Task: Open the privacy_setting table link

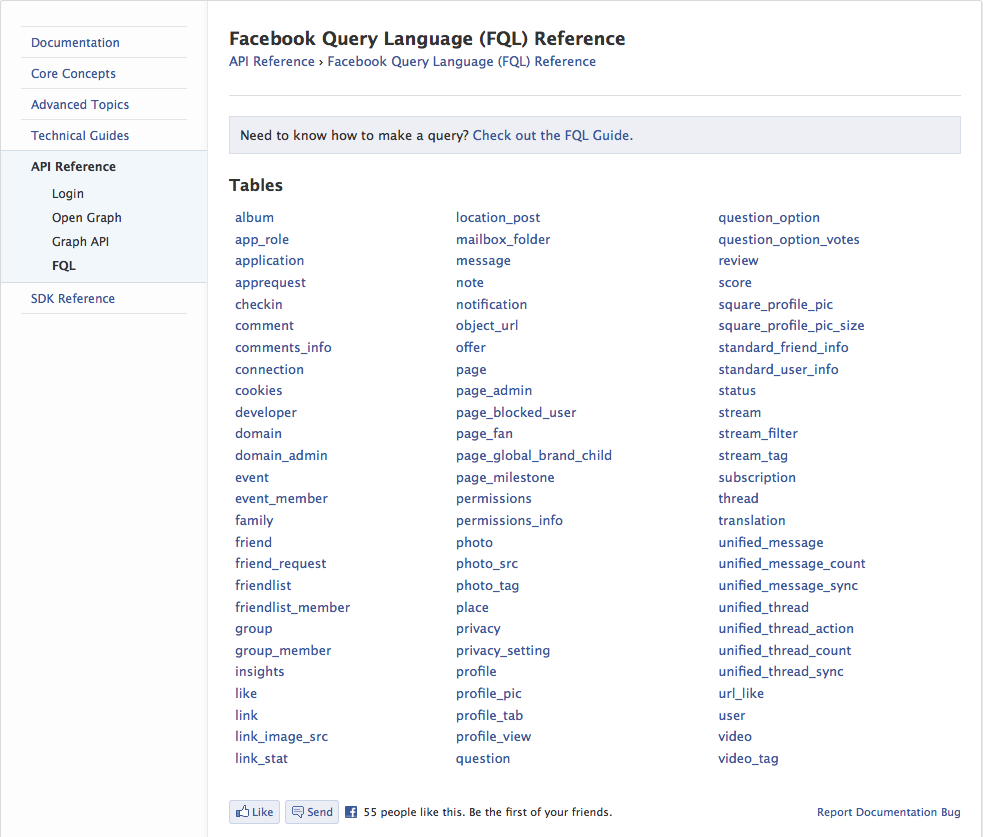Action: [503, 651]
